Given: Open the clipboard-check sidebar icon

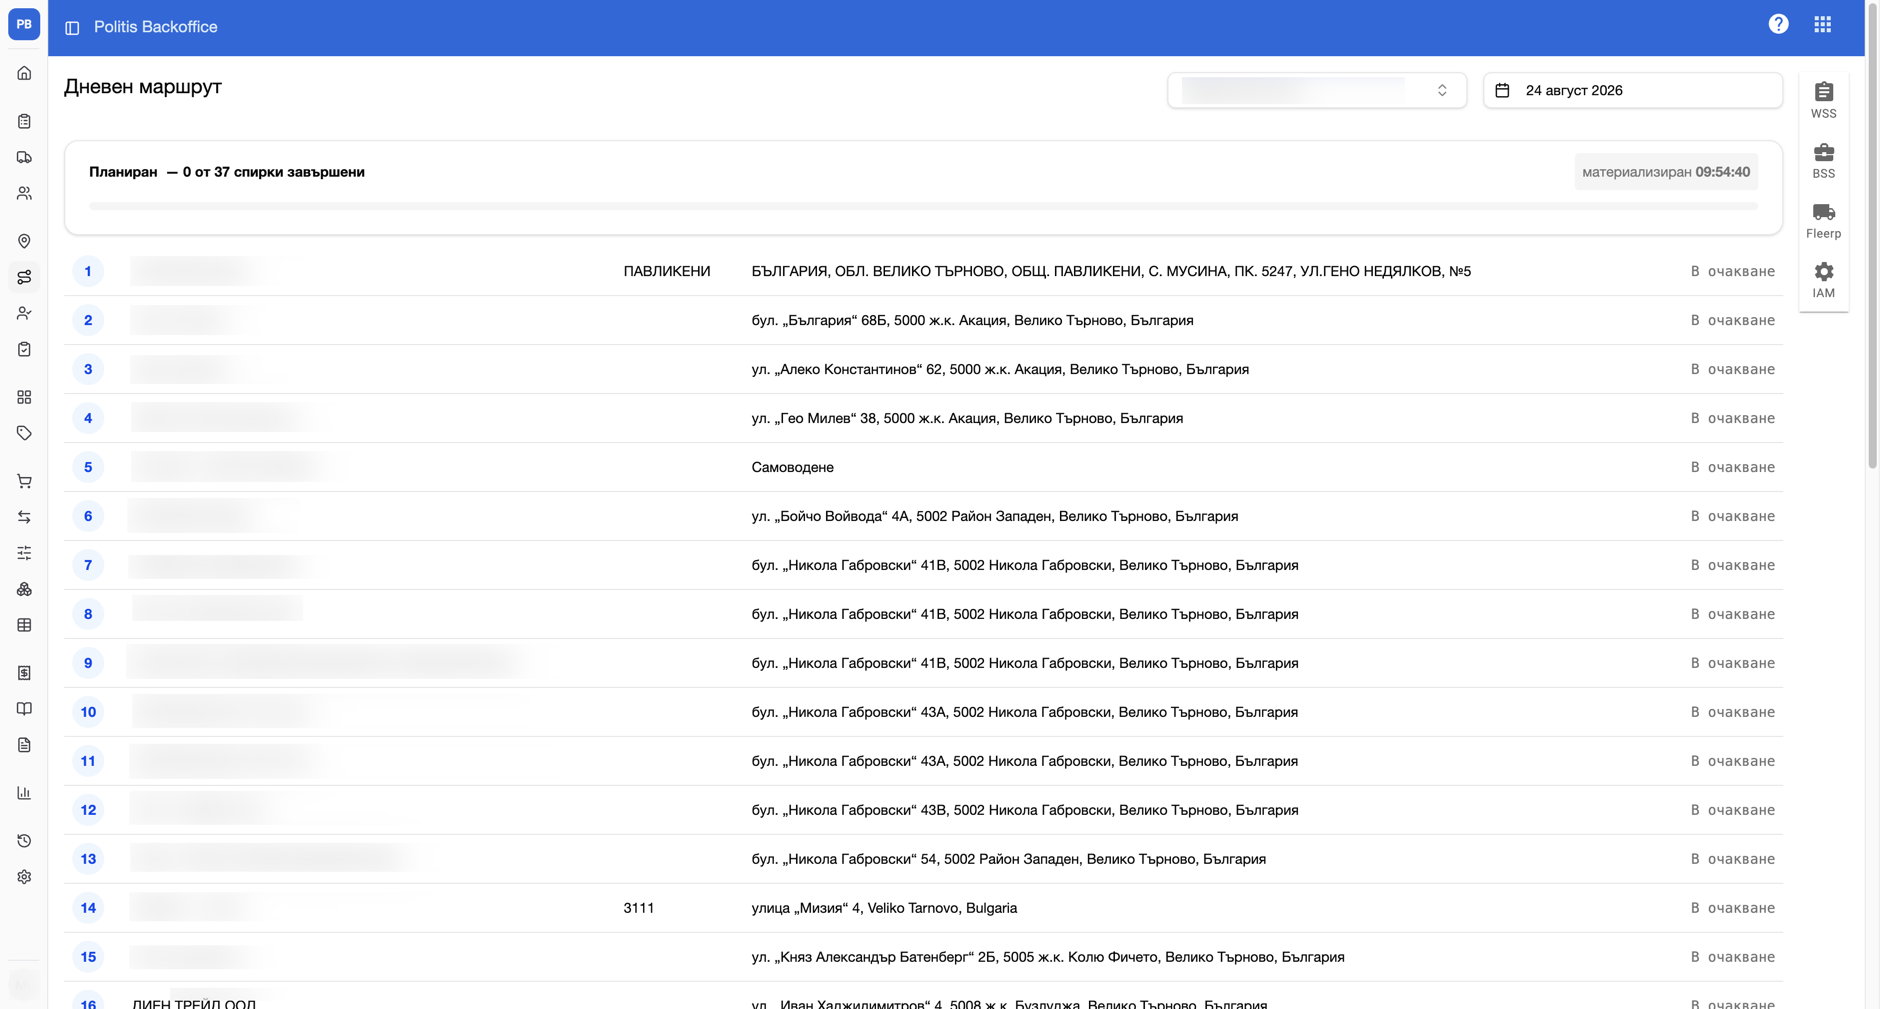Looking at the screenshot, I should tap(24, 349).
